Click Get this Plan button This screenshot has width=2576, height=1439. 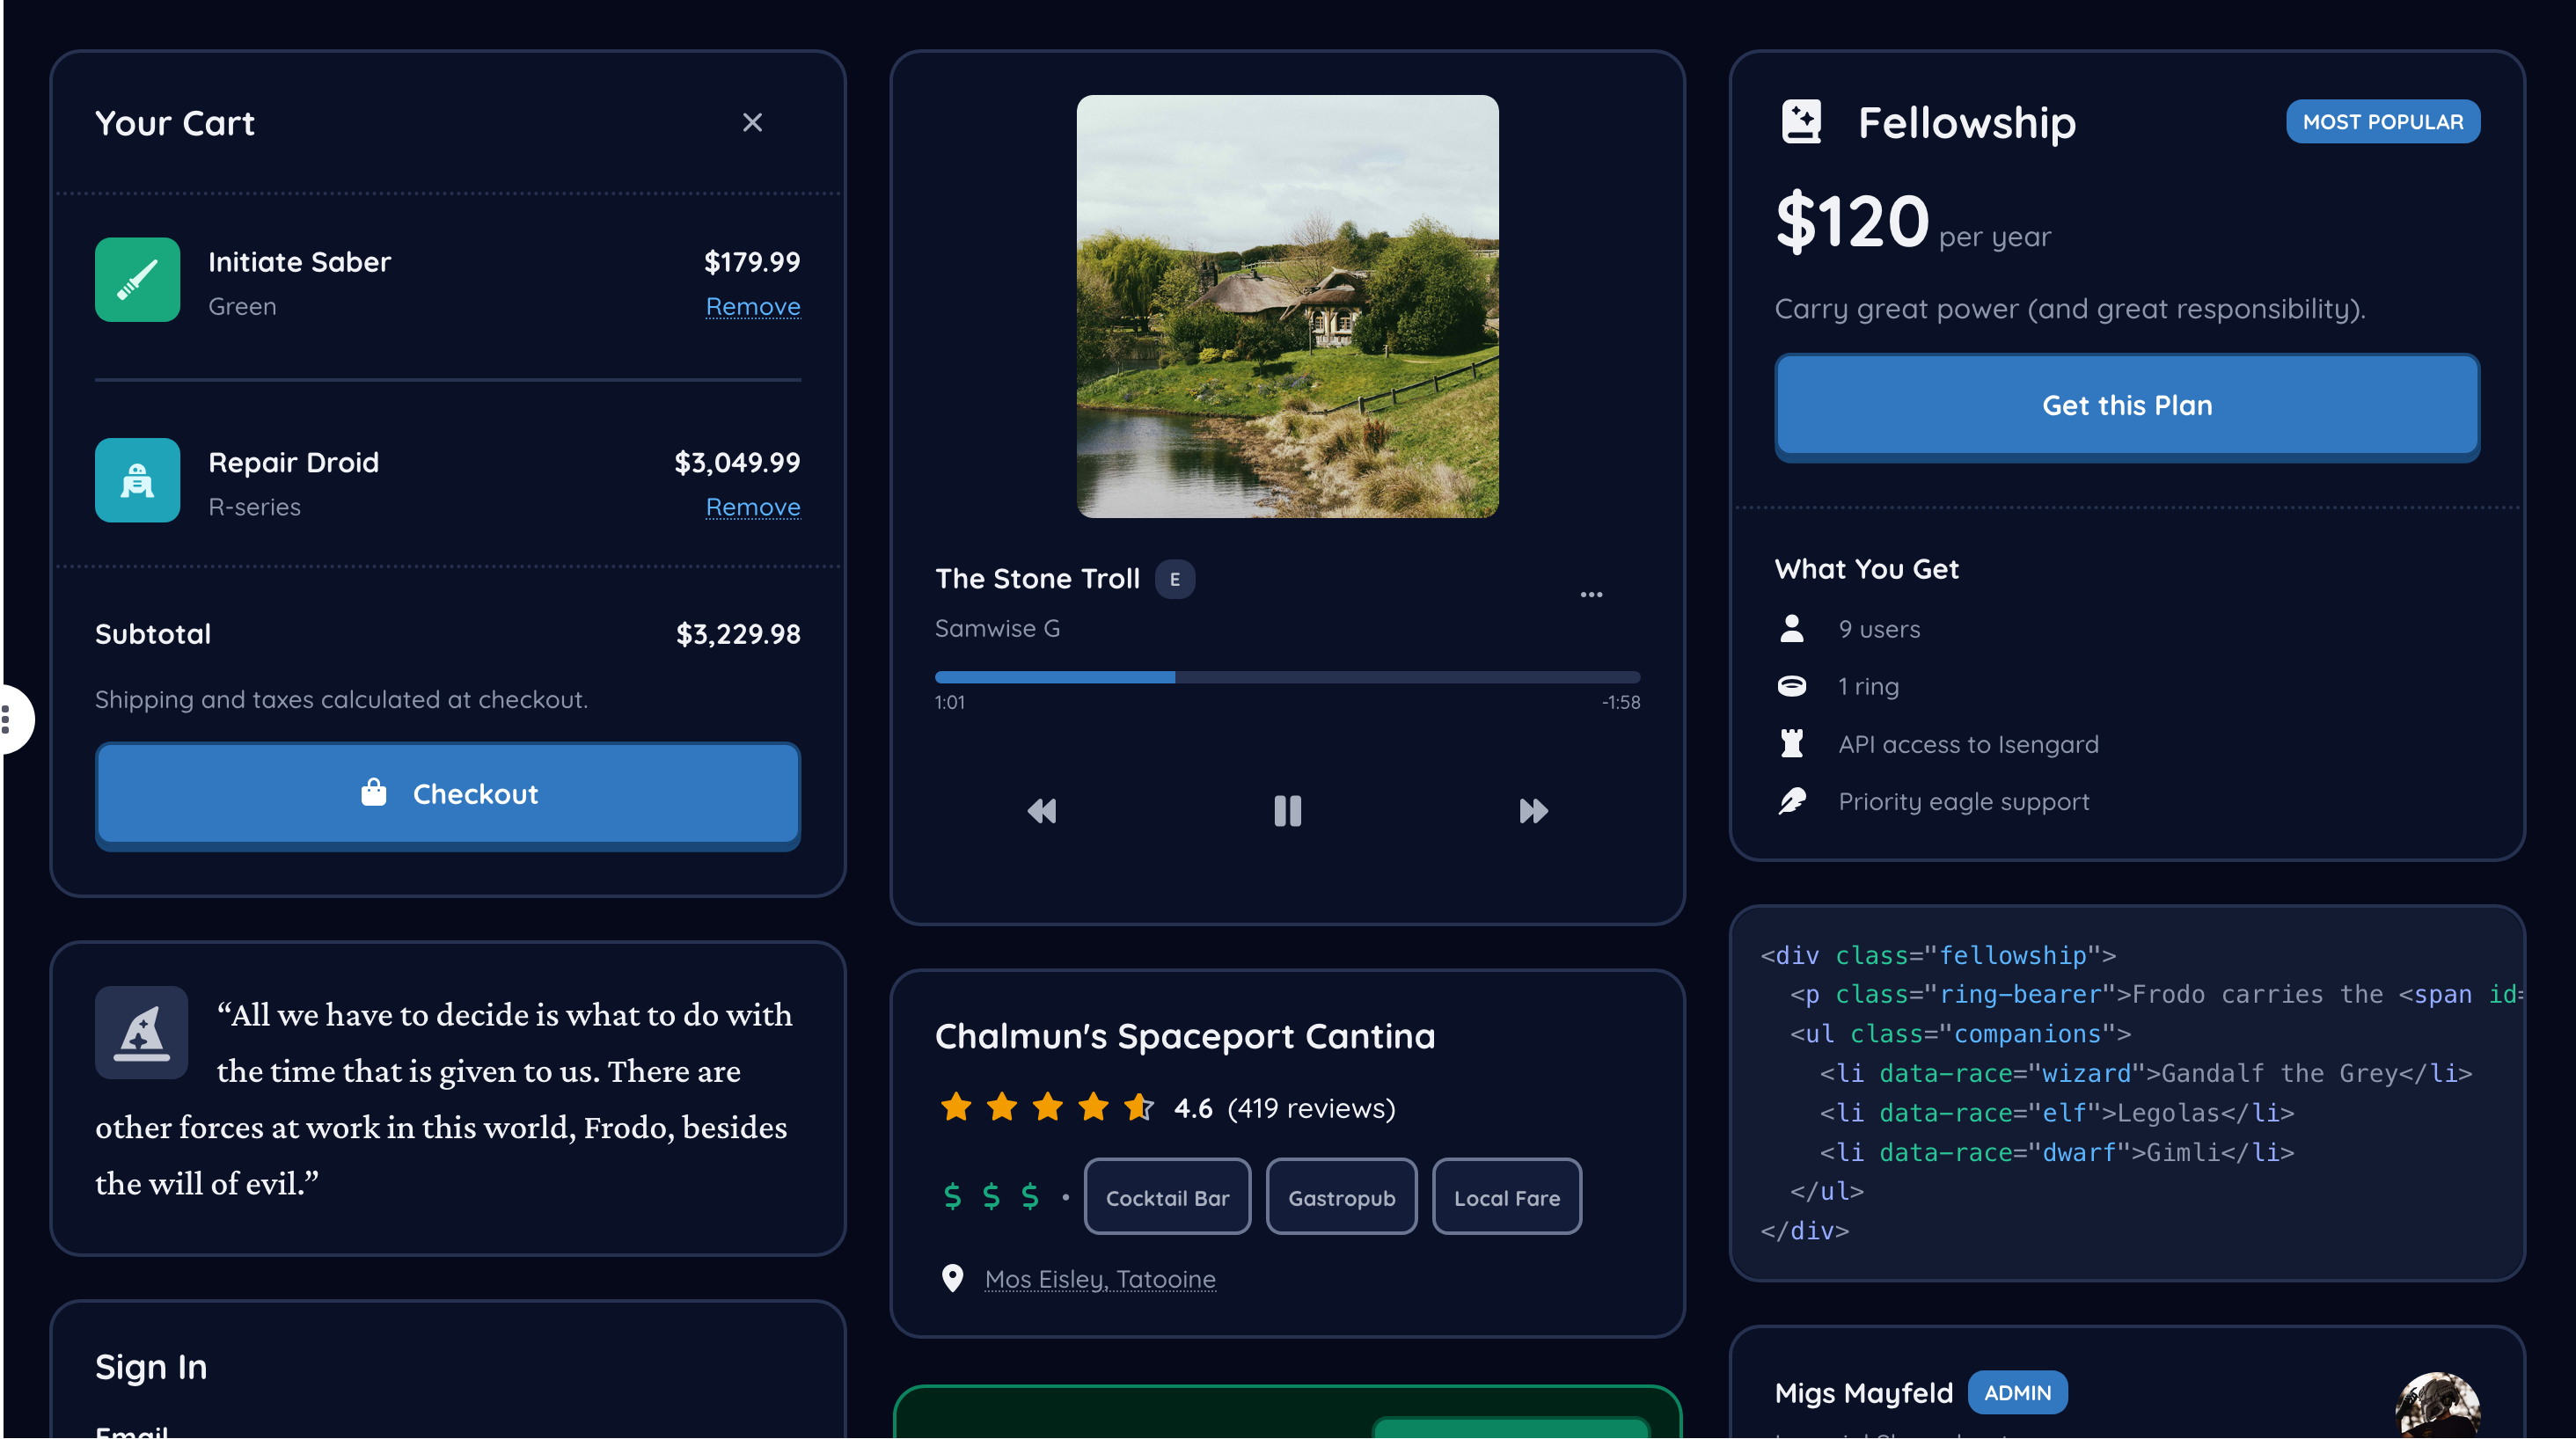coord(2127,406)
